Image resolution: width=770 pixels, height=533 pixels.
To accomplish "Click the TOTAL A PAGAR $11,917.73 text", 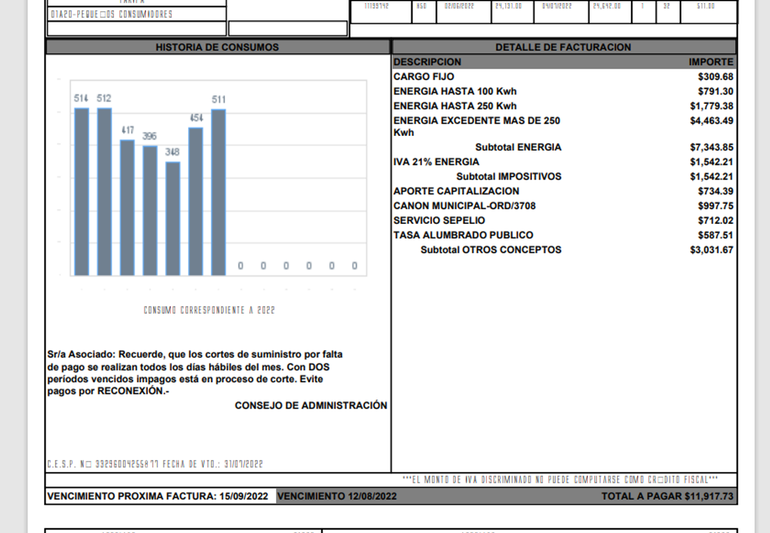I will coord(667,496).
